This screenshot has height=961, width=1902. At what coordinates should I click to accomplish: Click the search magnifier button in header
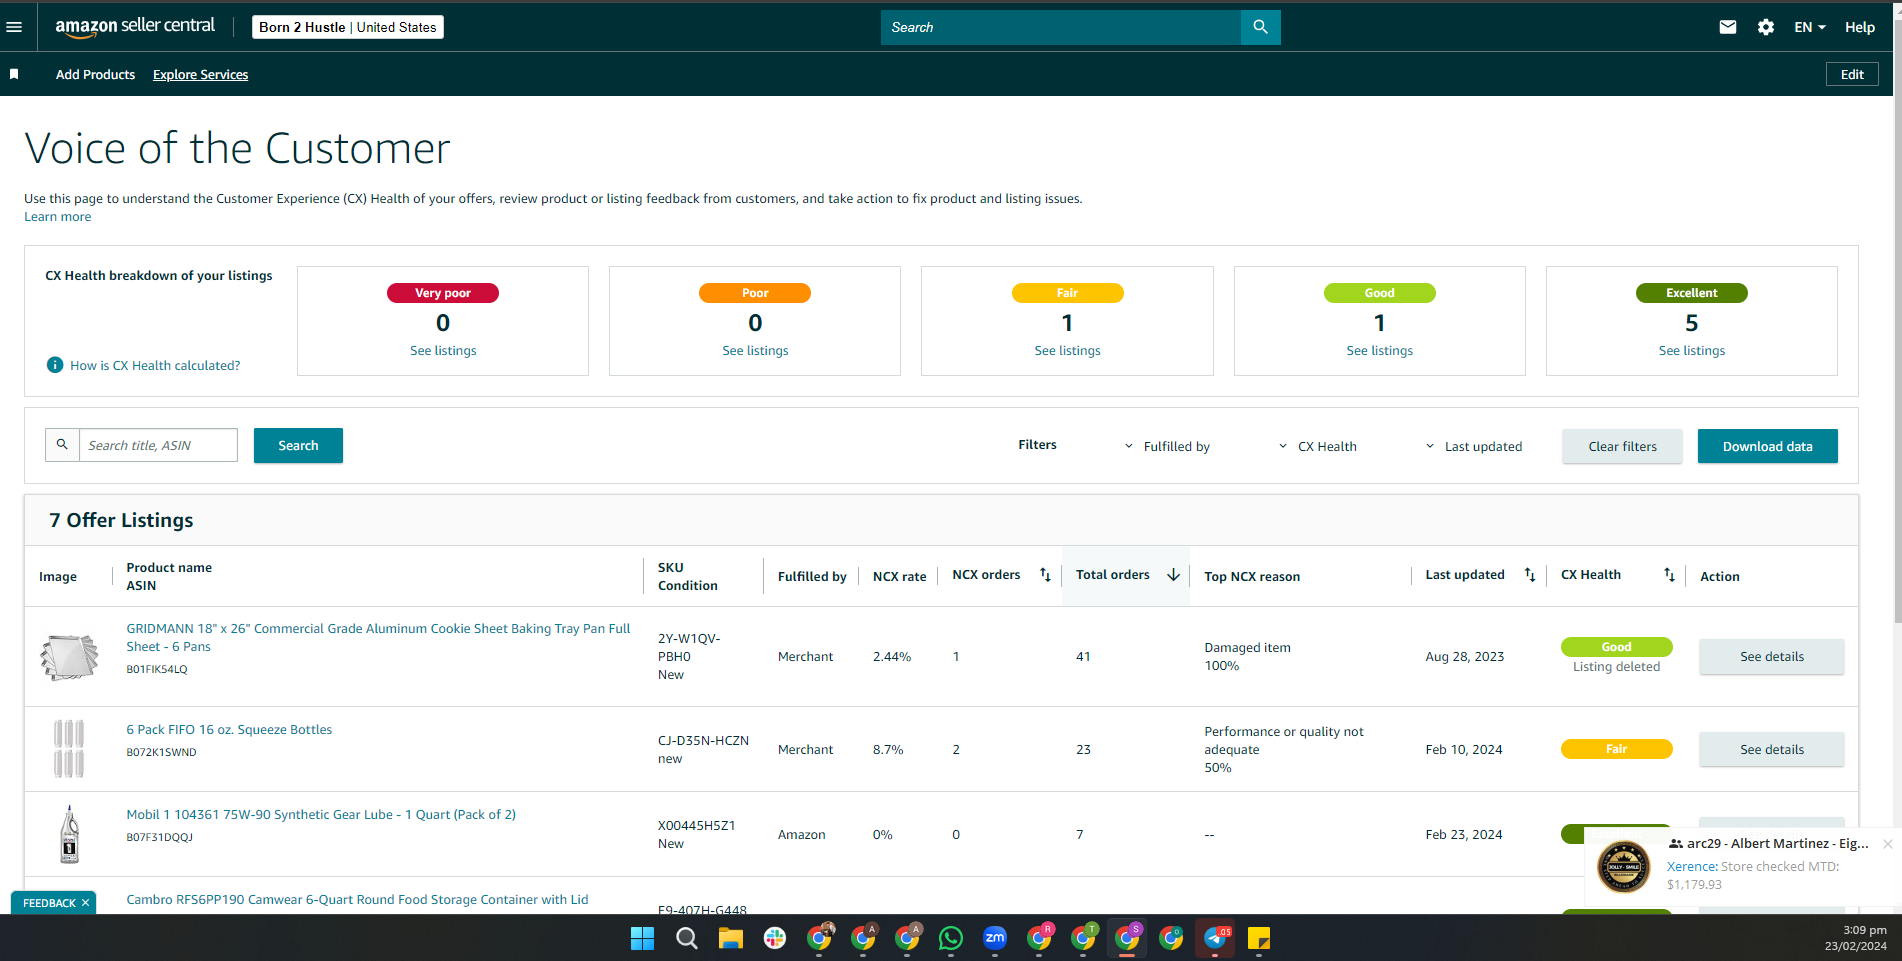[1260, 27]
